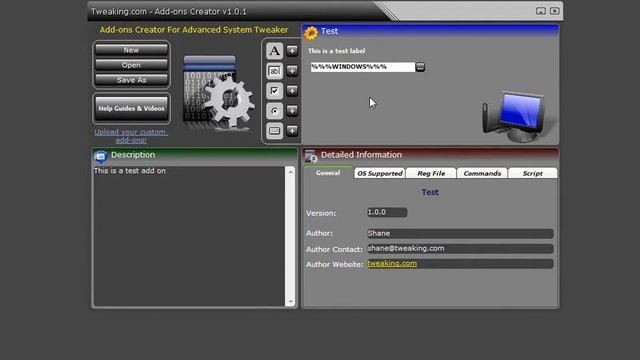Click the sunflower icon beside Test title

click(x=311, y=33)
